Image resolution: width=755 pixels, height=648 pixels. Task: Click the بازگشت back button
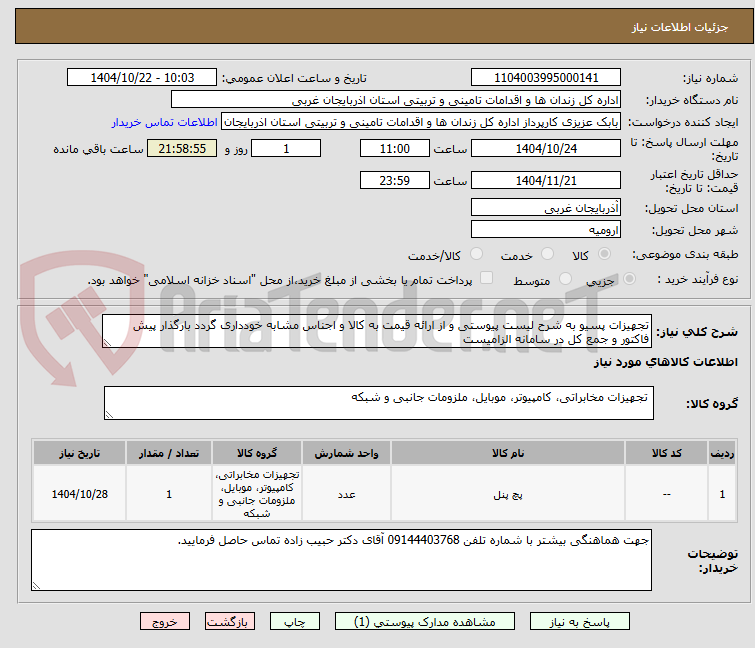[230, 622]
